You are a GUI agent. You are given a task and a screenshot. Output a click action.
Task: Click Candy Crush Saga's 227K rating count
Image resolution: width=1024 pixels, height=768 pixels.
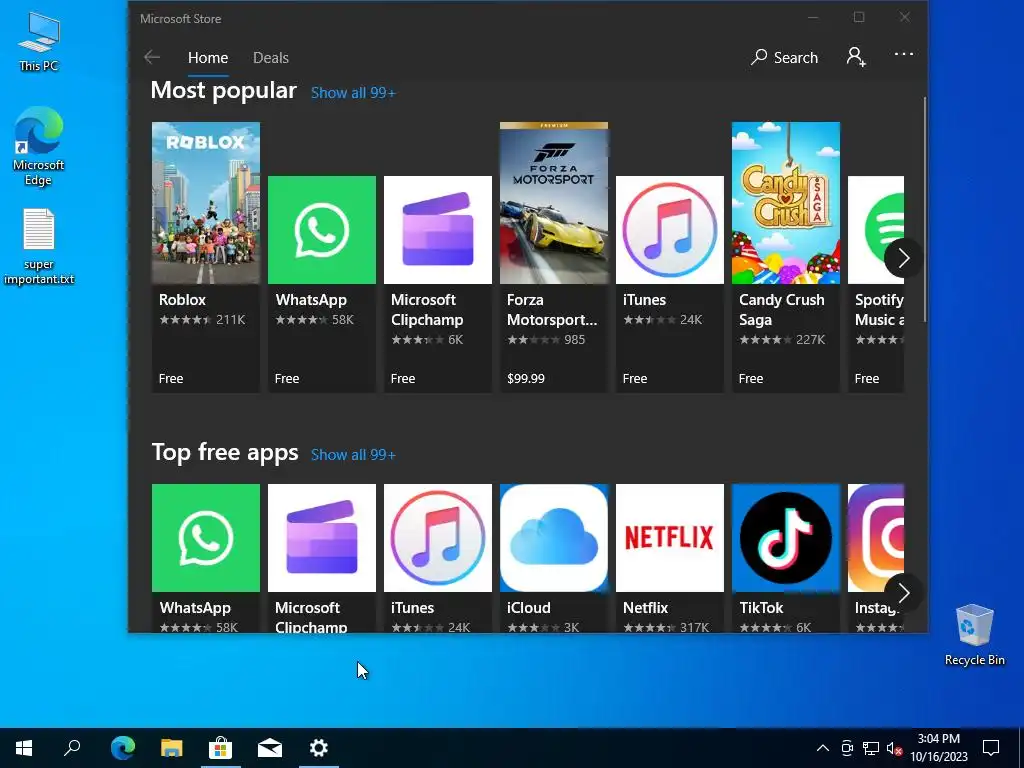[810, 340]
